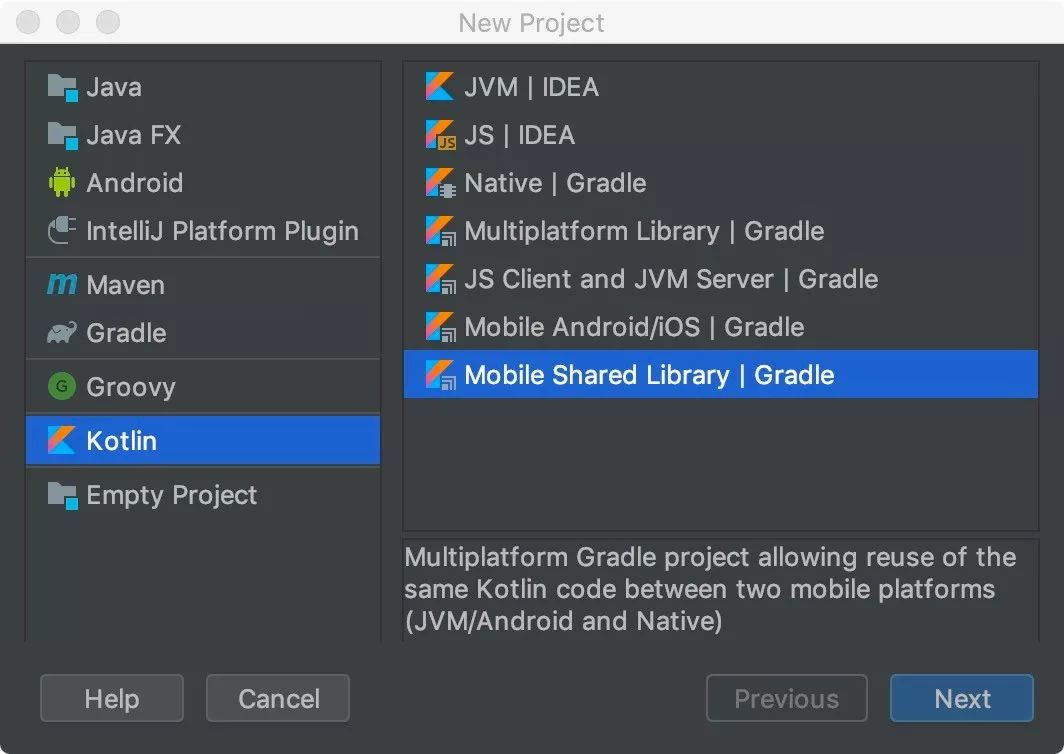Click the Previous button
The image size is (1064, 754).
(x=786, y=698)
